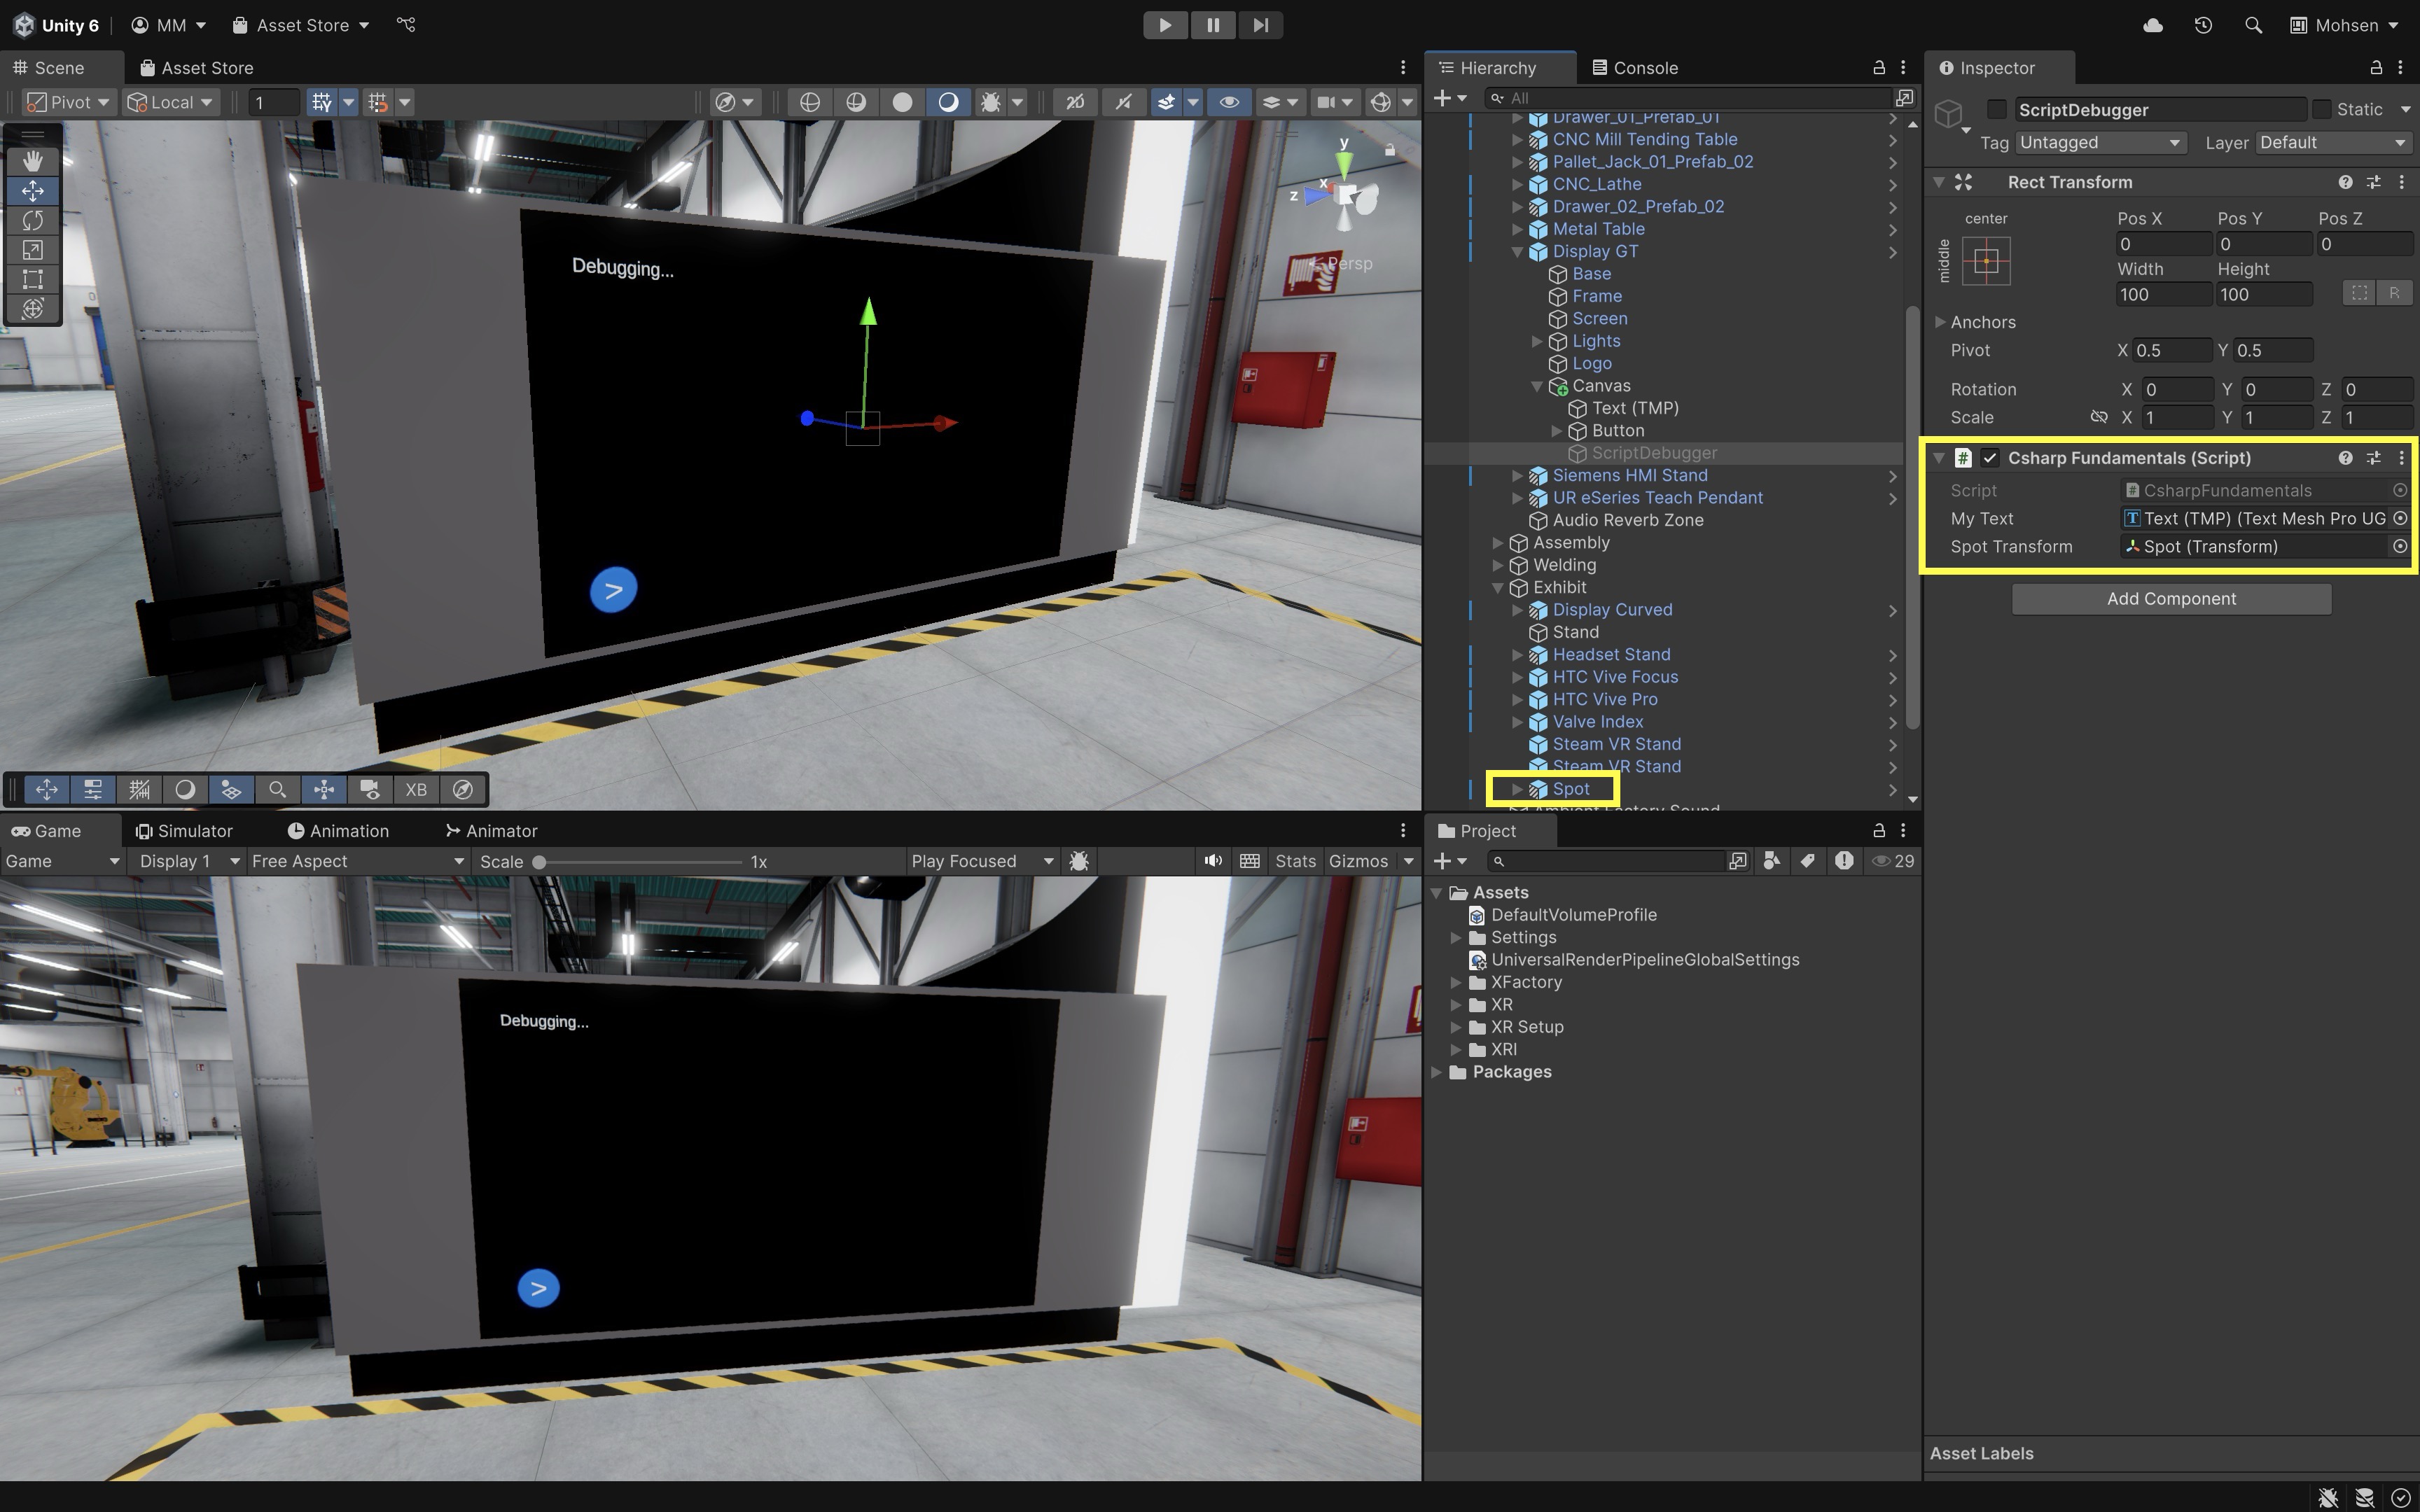The width and height of the screenshot is (2420, 1512).
Task: Select the Hand view tool
Action: pyautogui.click(x=32, y=161)
